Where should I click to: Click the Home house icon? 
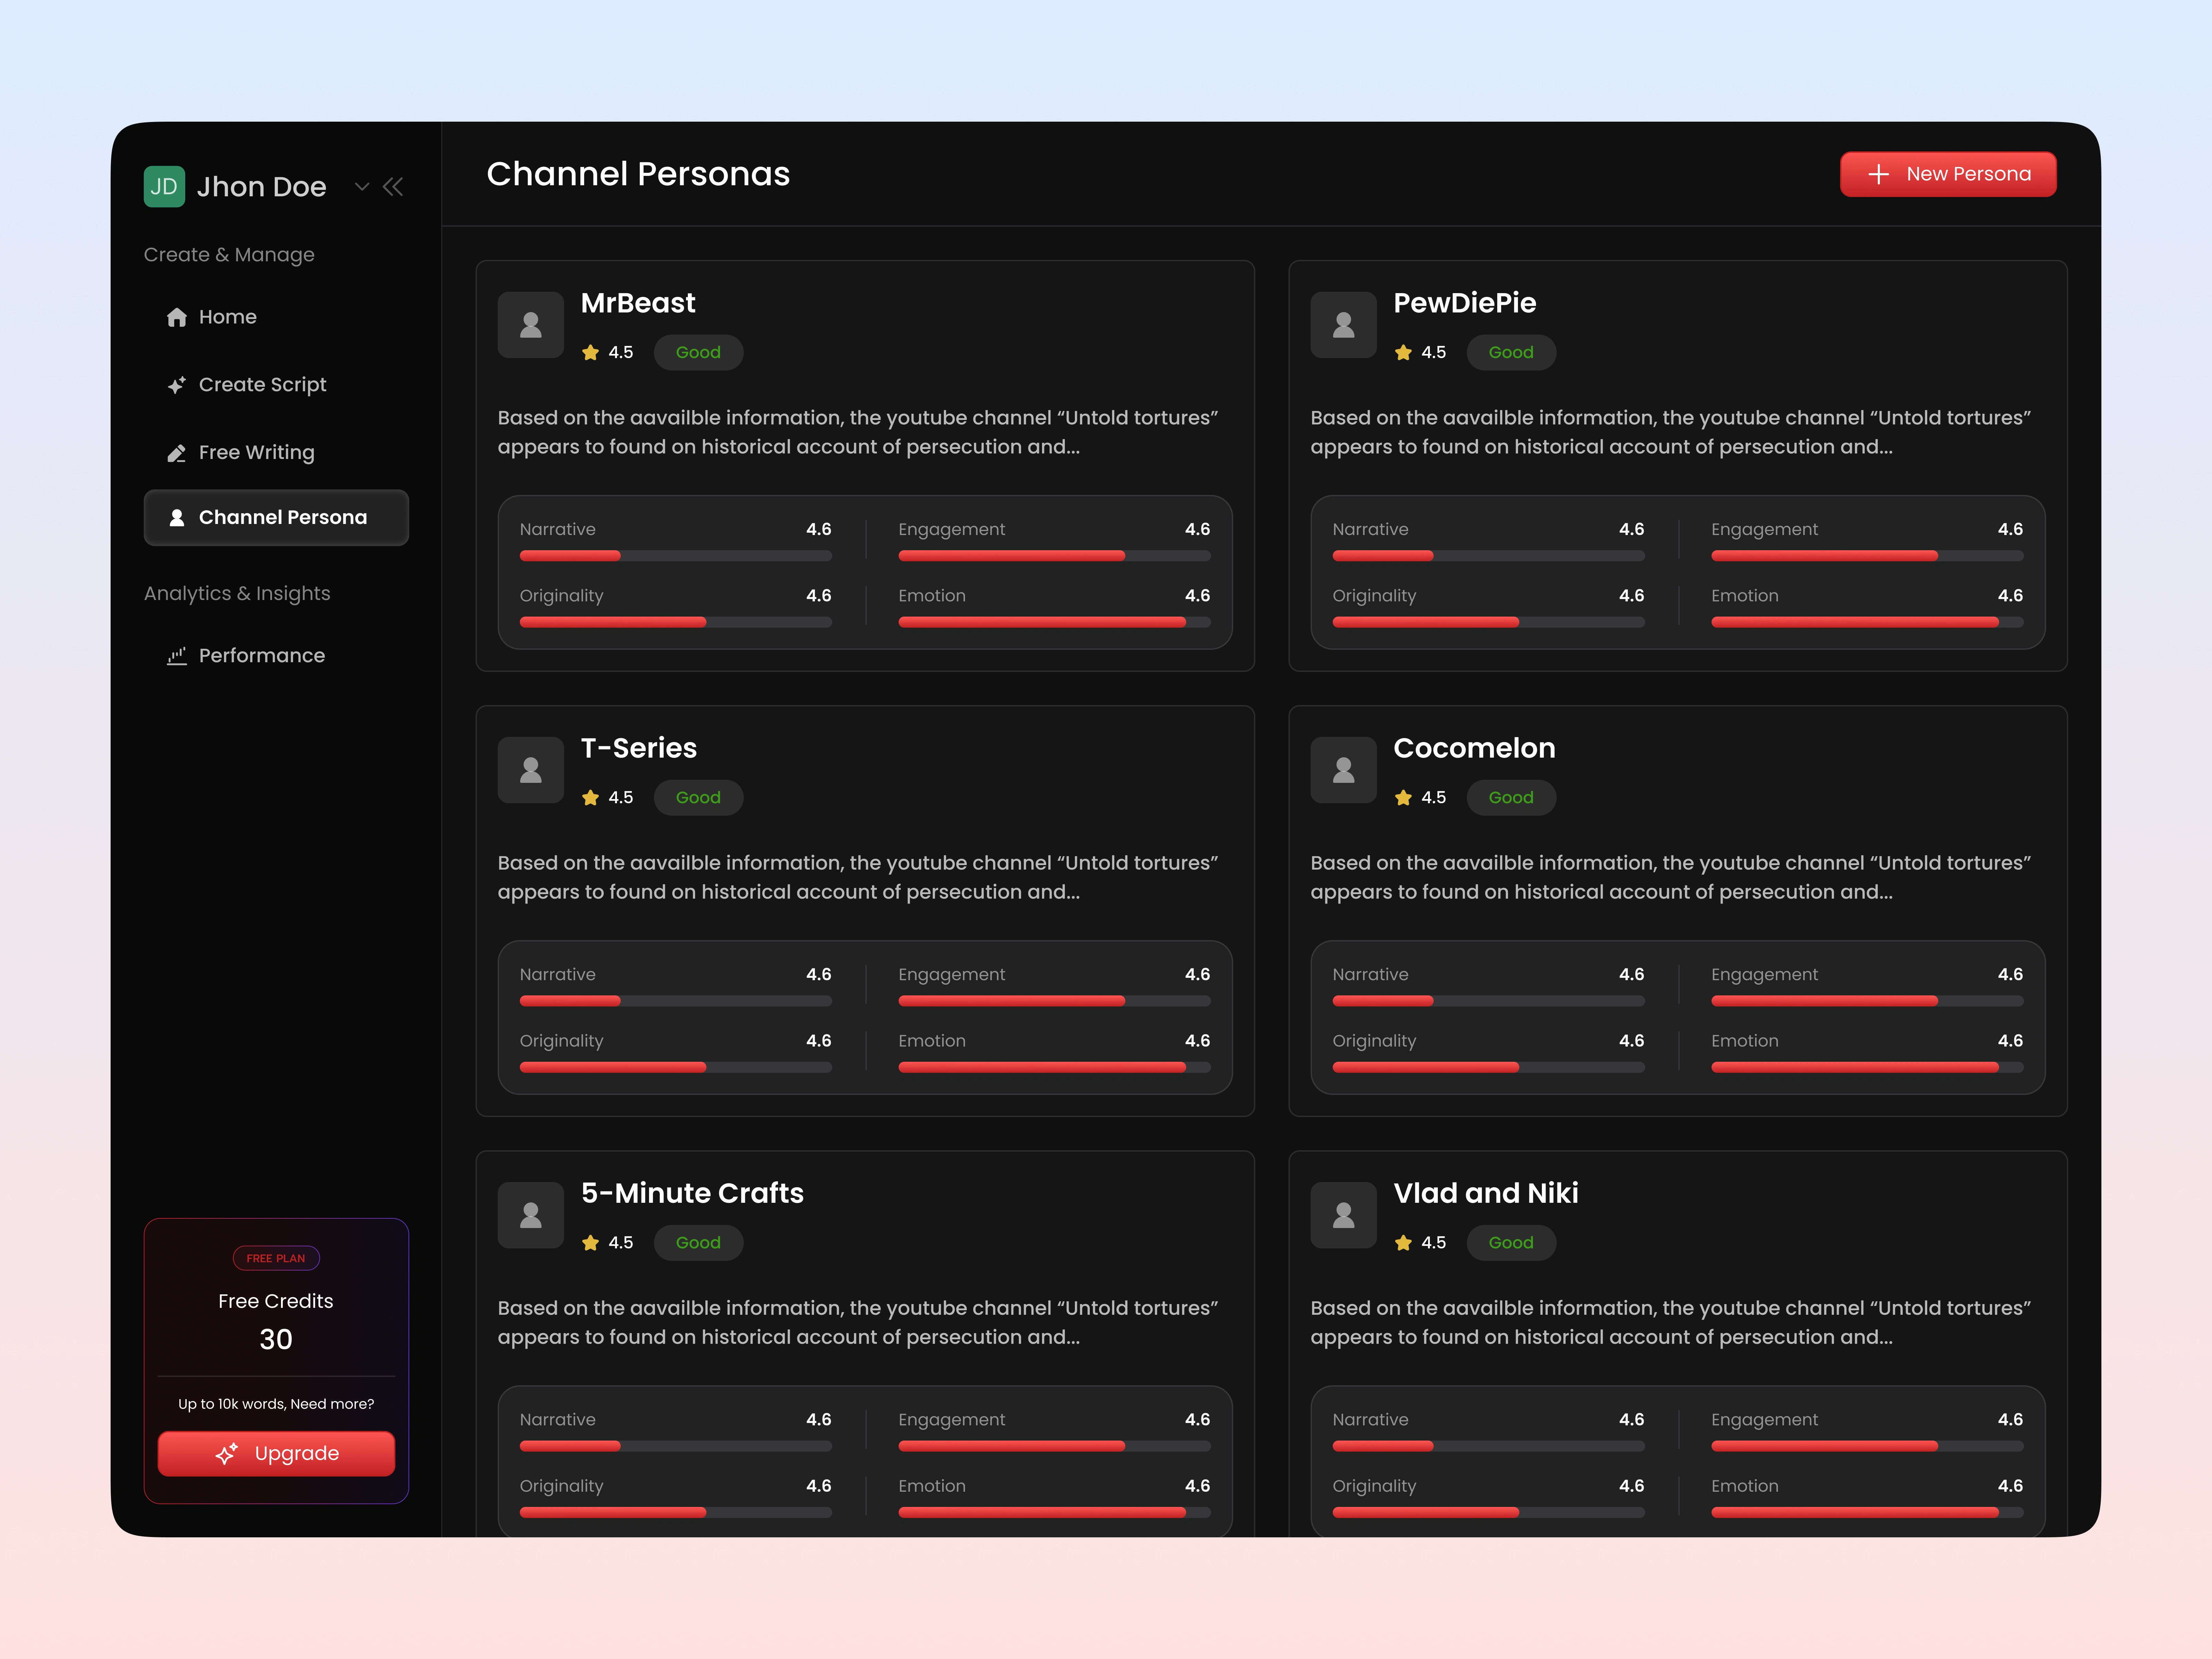[x=177, y=317]
